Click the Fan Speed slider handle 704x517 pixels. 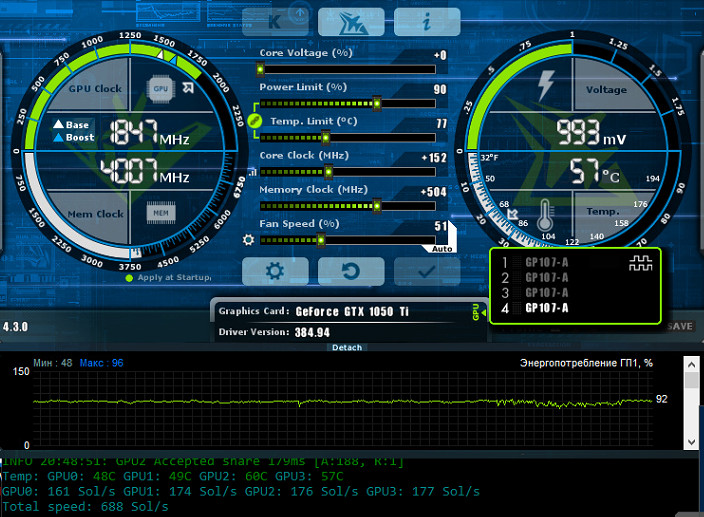click(x=321, y=240)
